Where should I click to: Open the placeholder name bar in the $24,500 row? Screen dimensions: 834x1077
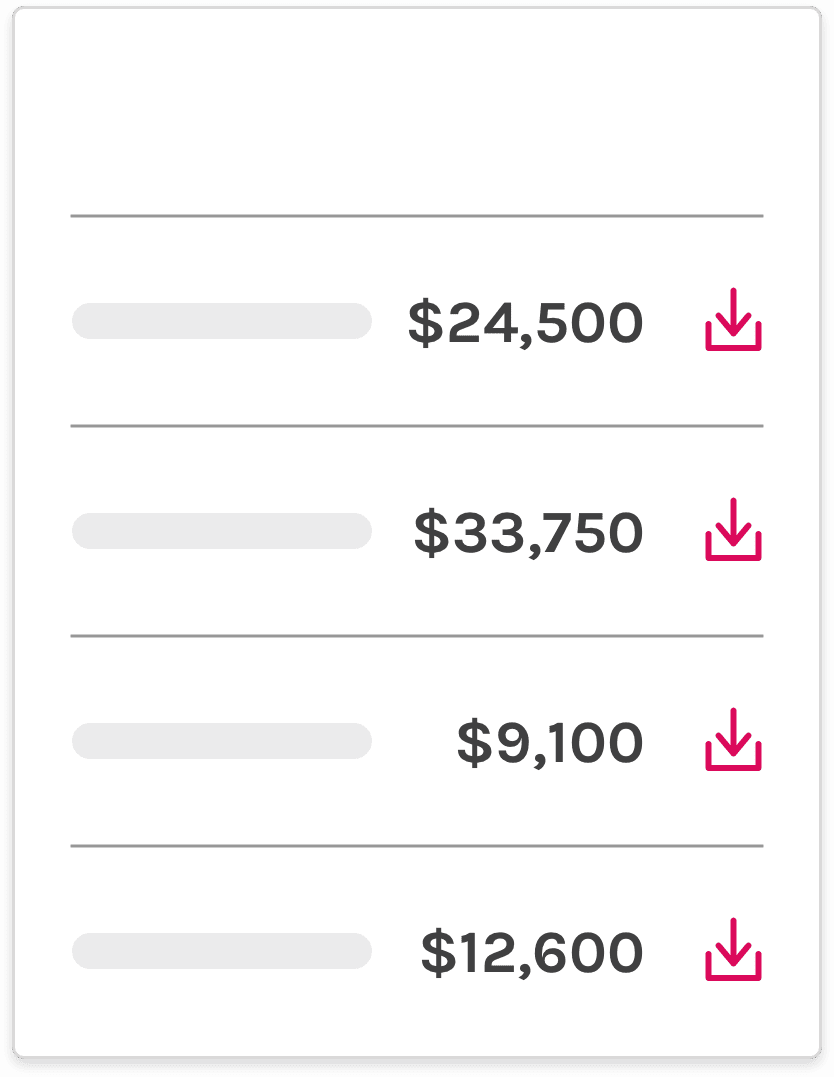click(x=222, y=321)
